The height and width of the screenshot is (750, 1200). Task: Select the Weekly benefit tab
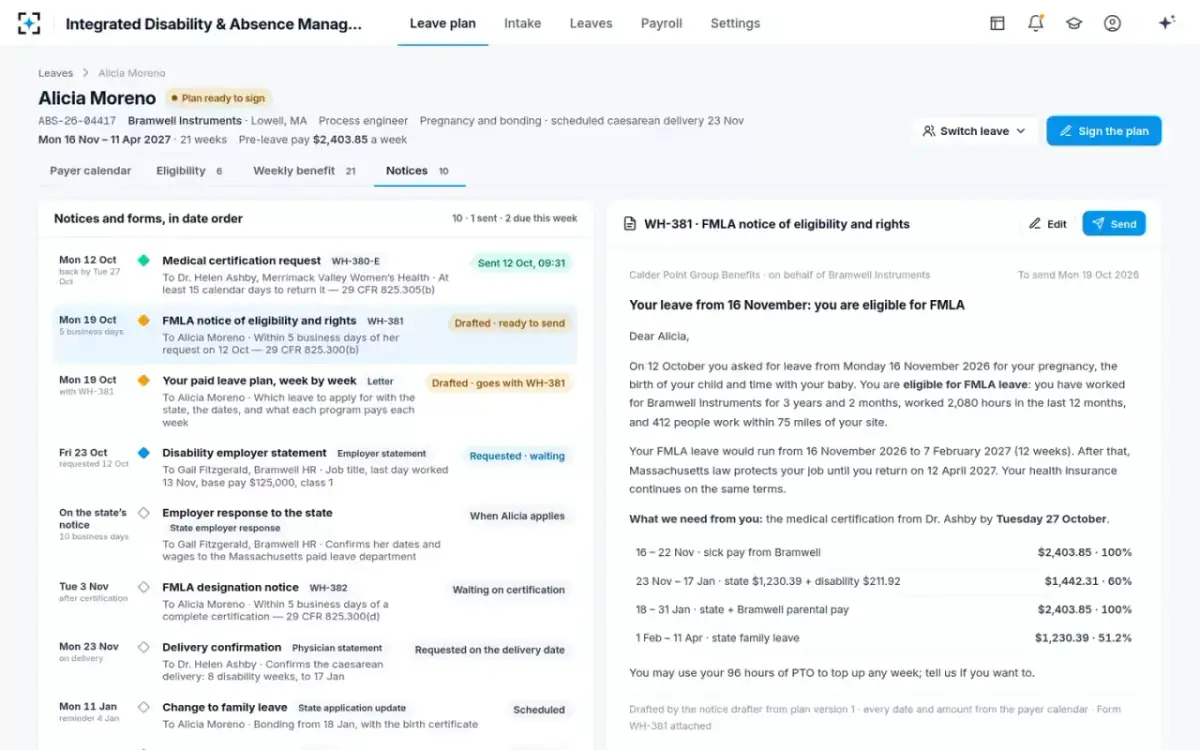(305, 171)
